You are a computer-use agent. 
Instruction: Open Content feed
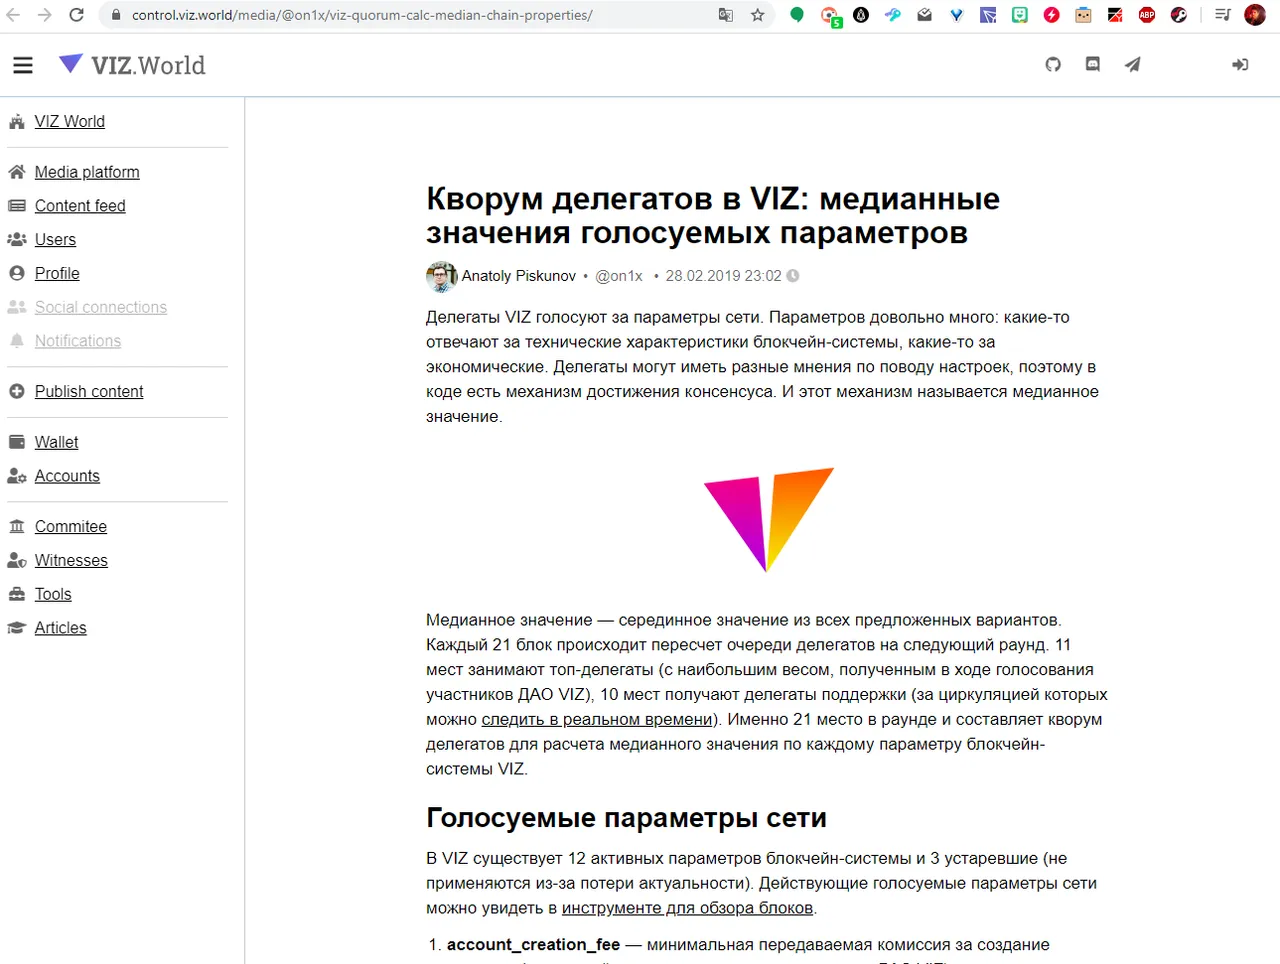[x=80, y=206]
